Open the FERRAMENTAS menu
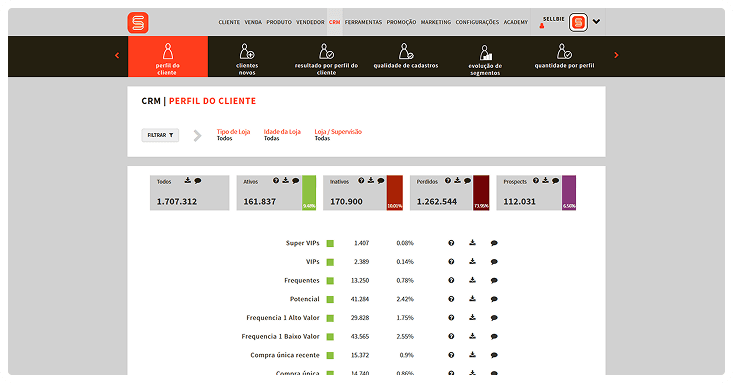 (x=363, y=22)
